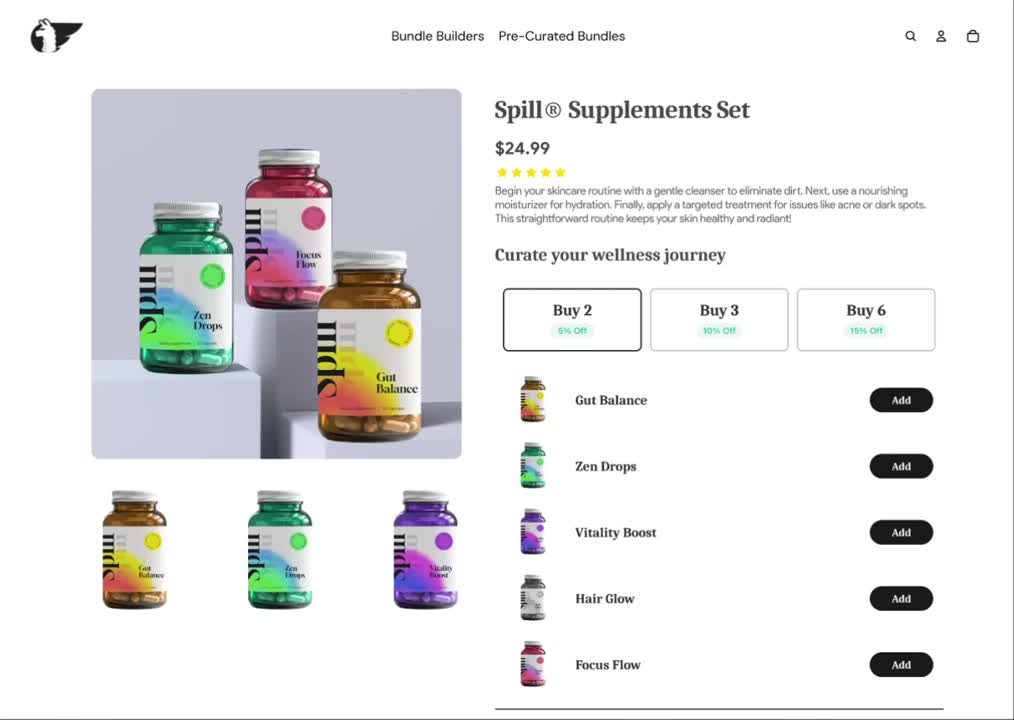Select the Buy 6 bundle option
1014x720 pixels.
tap(866, 320)
